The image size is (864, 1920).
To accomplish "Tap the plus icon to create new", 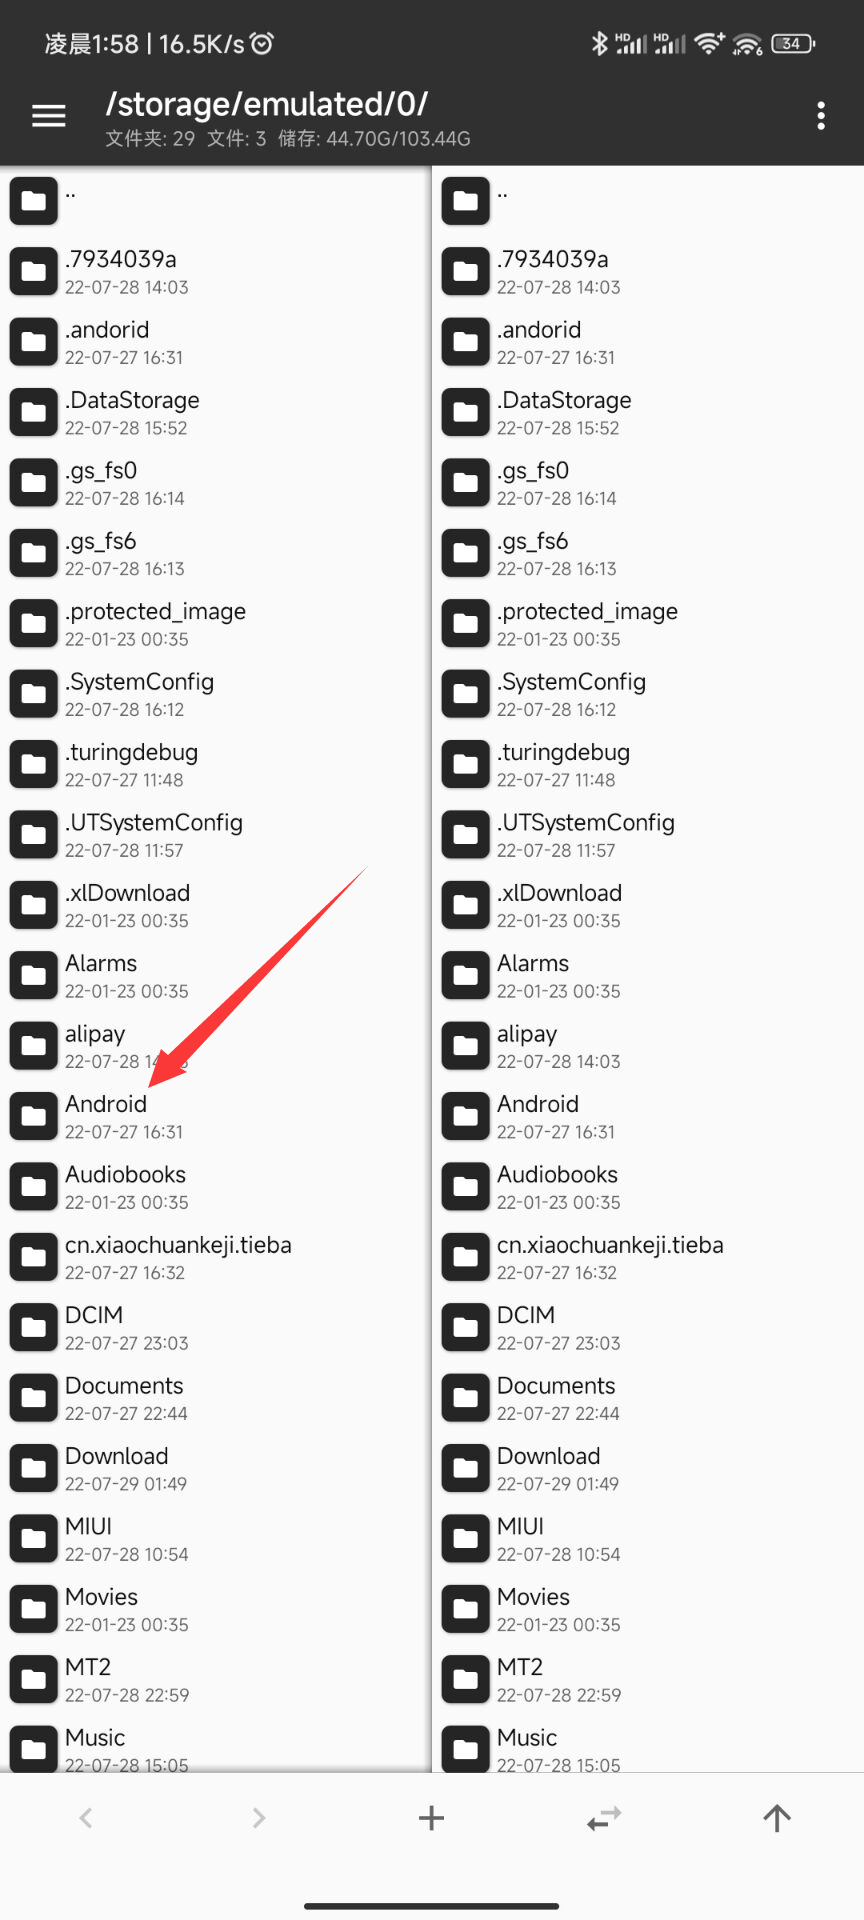I will point(431,1817).
